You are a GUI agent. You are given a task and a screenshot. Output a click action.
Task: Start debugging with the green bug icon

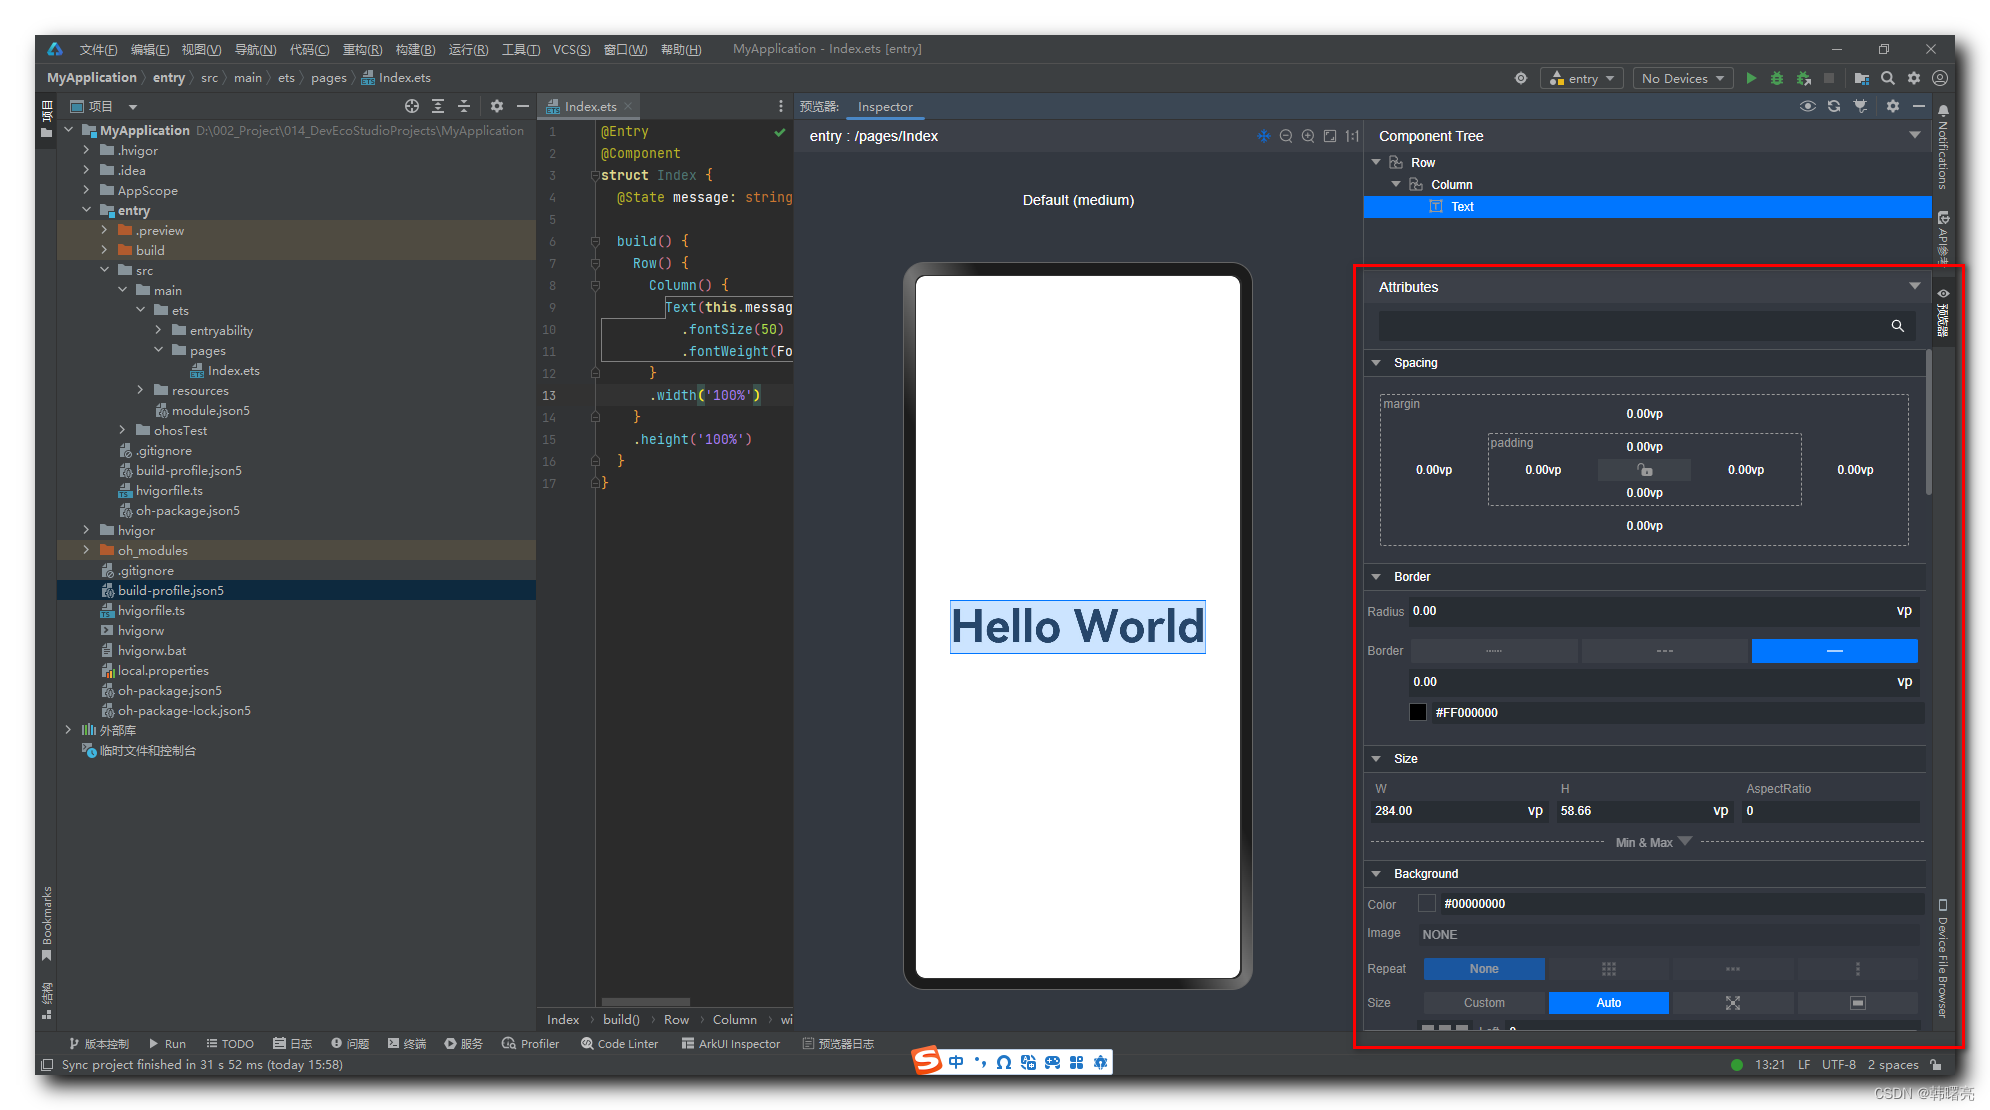(1776, 78)
